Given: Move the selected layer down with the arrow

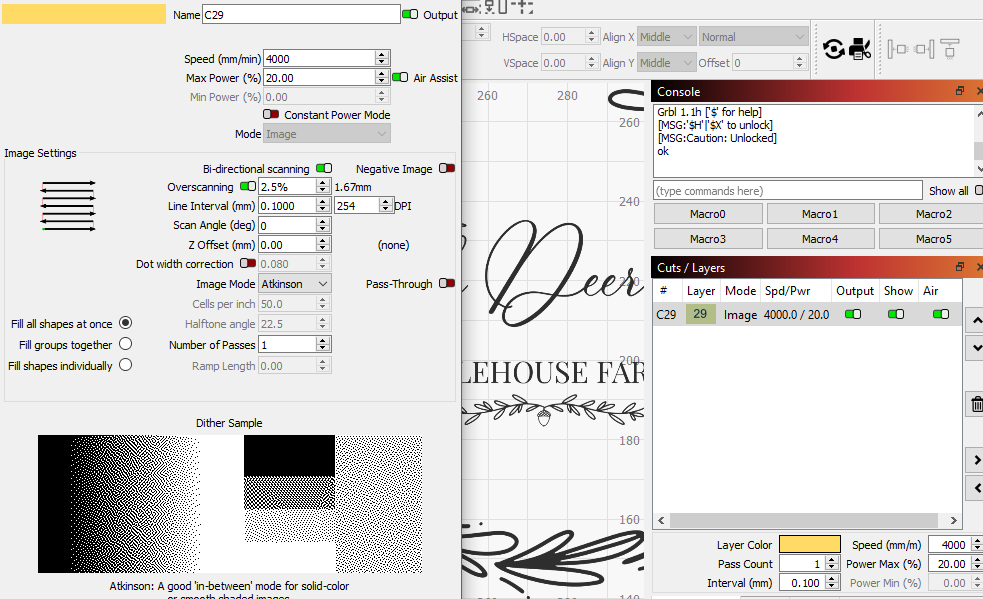Looking at the screenshot, I should 975,347.
